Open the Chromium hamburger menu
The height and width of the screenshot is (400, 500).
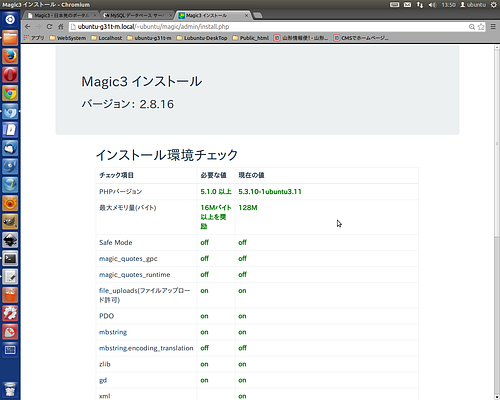pyautogui.click(x=493, y=27)
